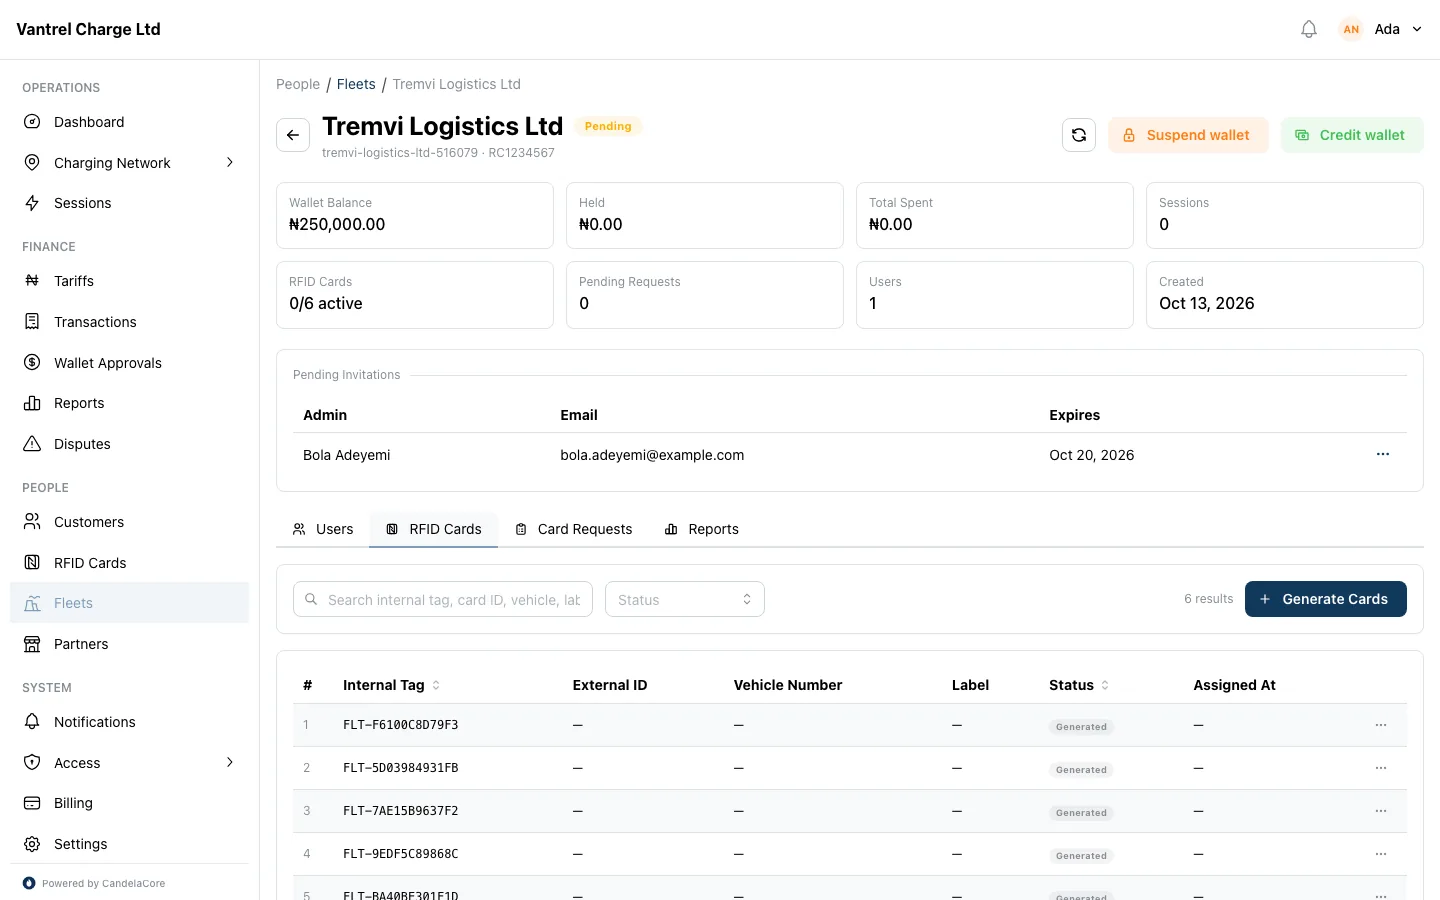Open row actions for FLT-5D03984931FB

tap(1381, 768)
